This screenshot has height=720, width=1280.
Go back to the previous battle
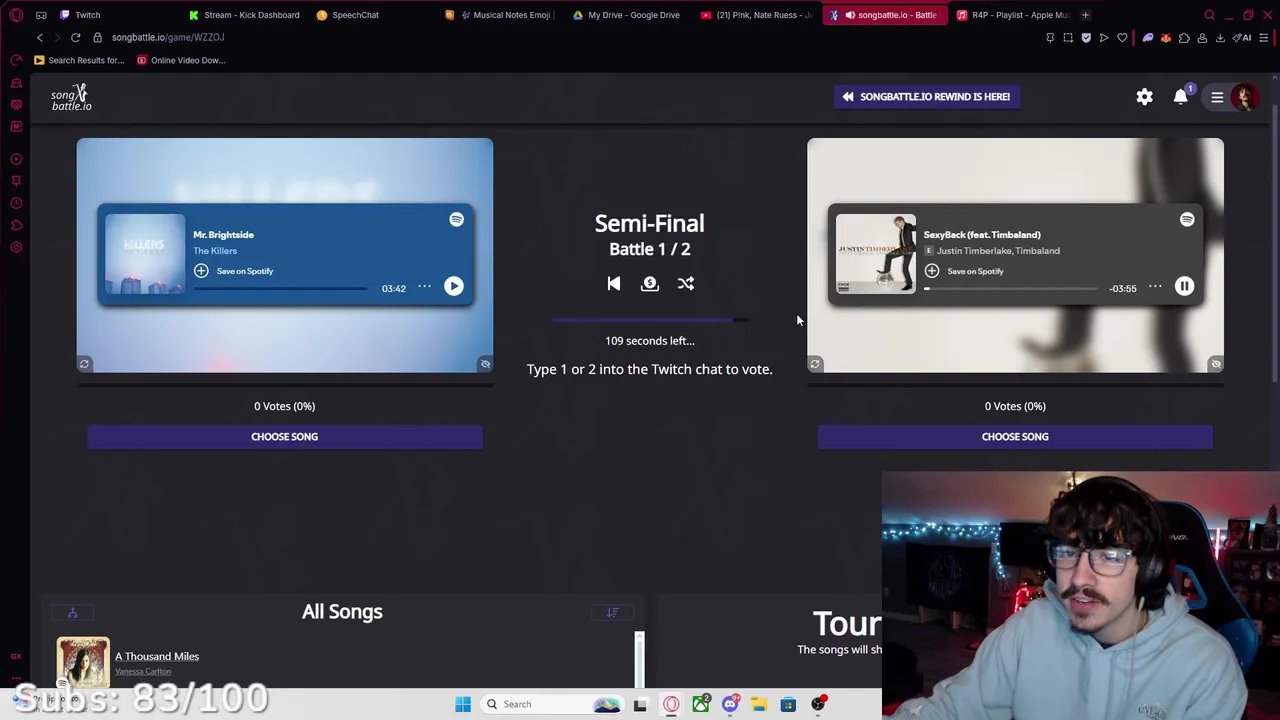tap(613, 284)
